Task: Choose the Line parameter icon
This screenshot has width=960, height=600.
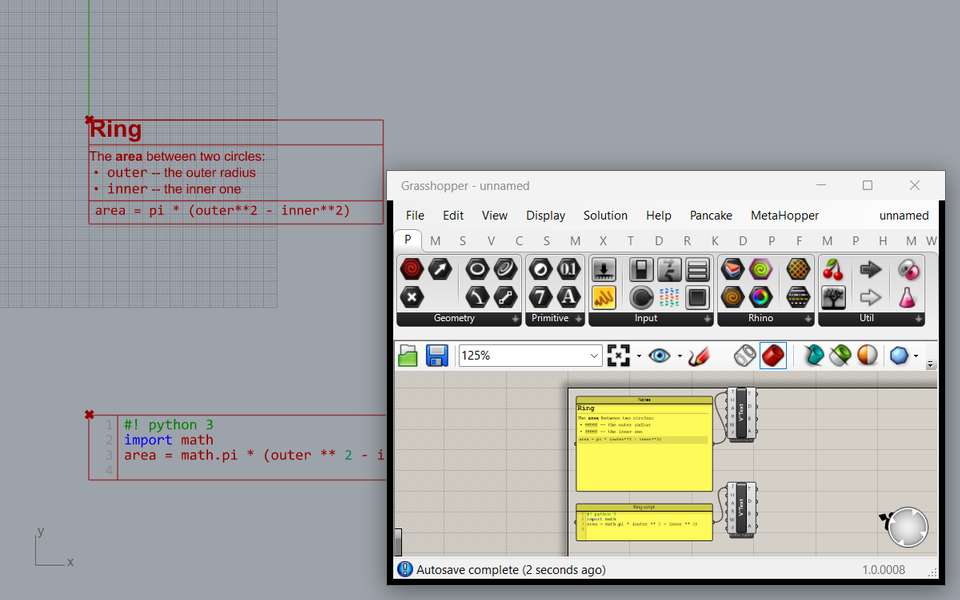Action: (505, 298)
